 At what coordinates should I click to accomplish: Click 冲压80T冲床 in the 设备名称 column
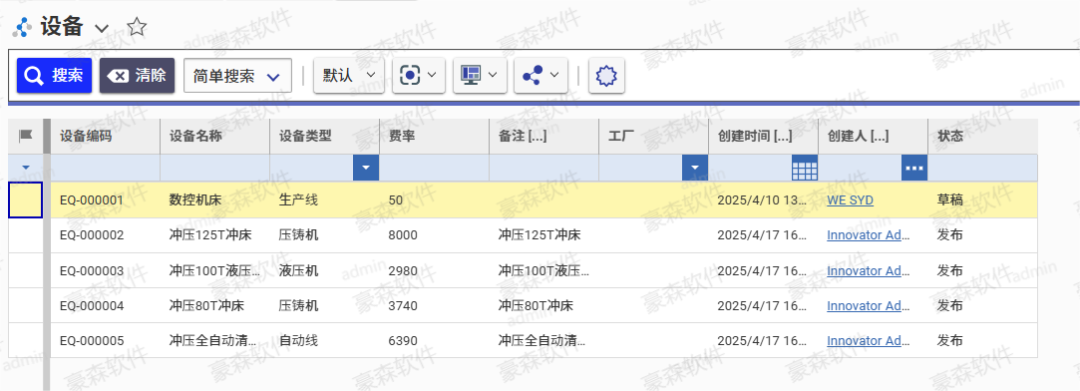pos(215,306)
